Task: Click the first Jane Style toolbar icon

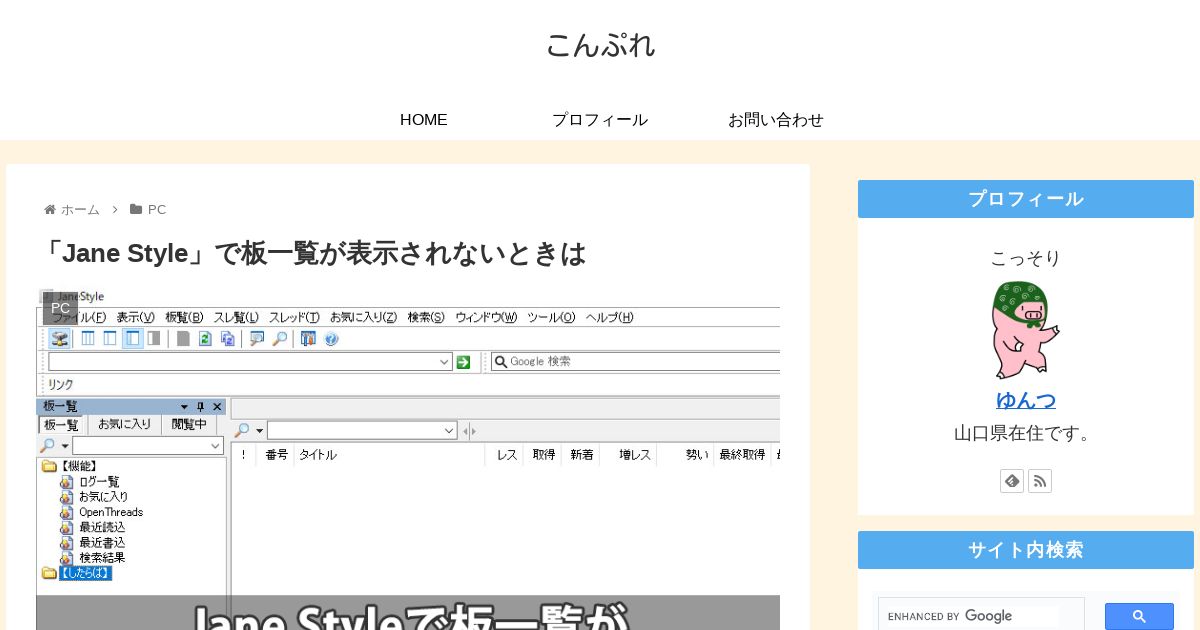Action: [x=60, y=338]
